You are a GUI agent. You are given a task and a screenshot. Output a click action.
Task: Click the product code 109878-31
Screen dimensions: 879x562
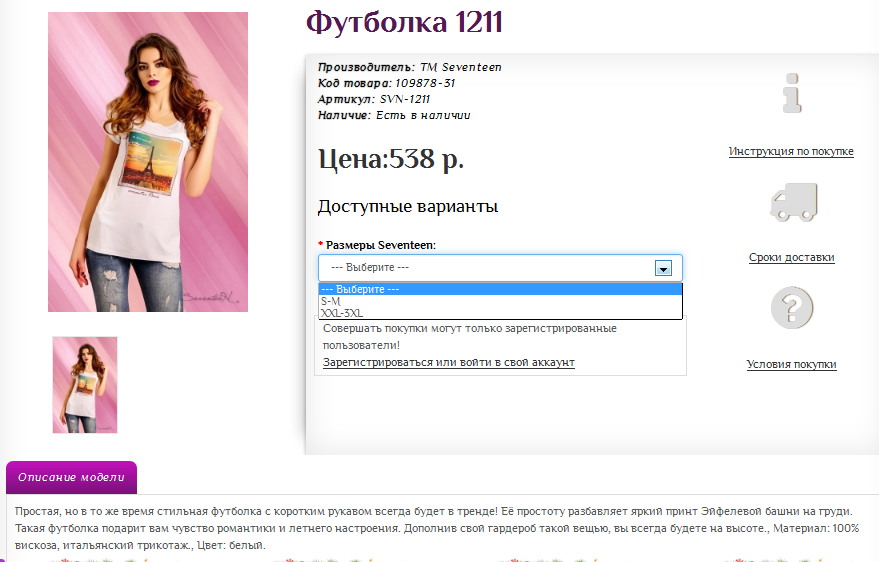(x=425, y=83)
